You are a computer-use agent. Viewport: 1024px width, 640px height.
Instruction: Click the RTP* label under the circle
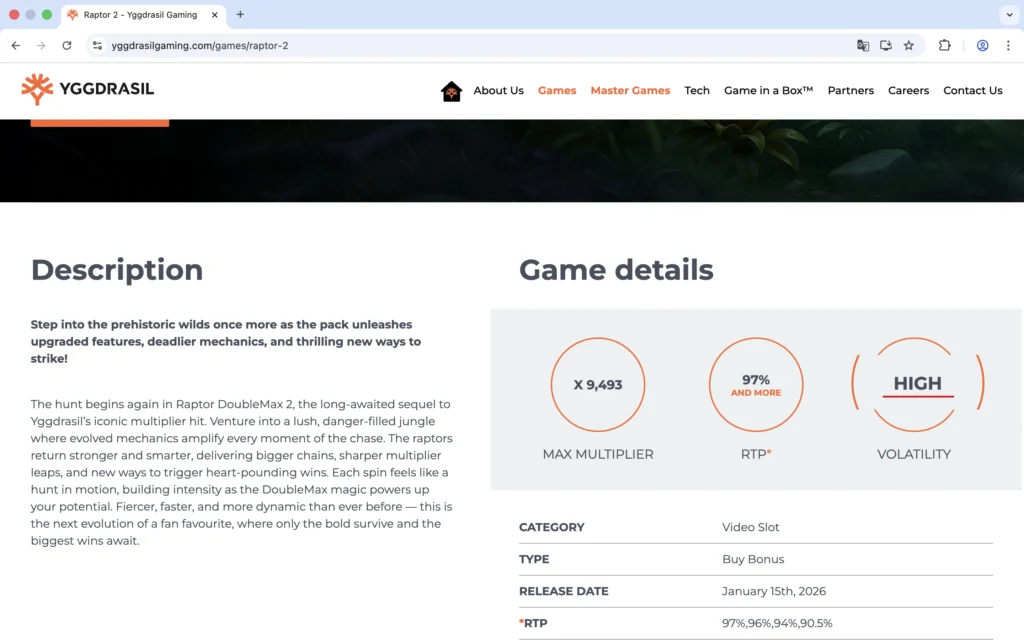pyautogui.click(x=756, y=455)
